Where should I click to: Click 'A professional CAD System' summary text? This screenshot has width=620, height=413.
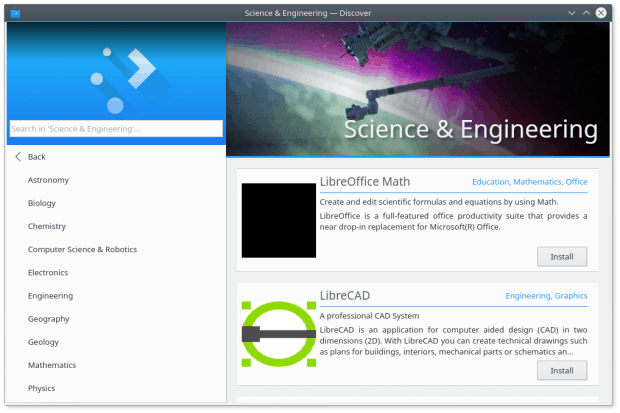[369, 316]
